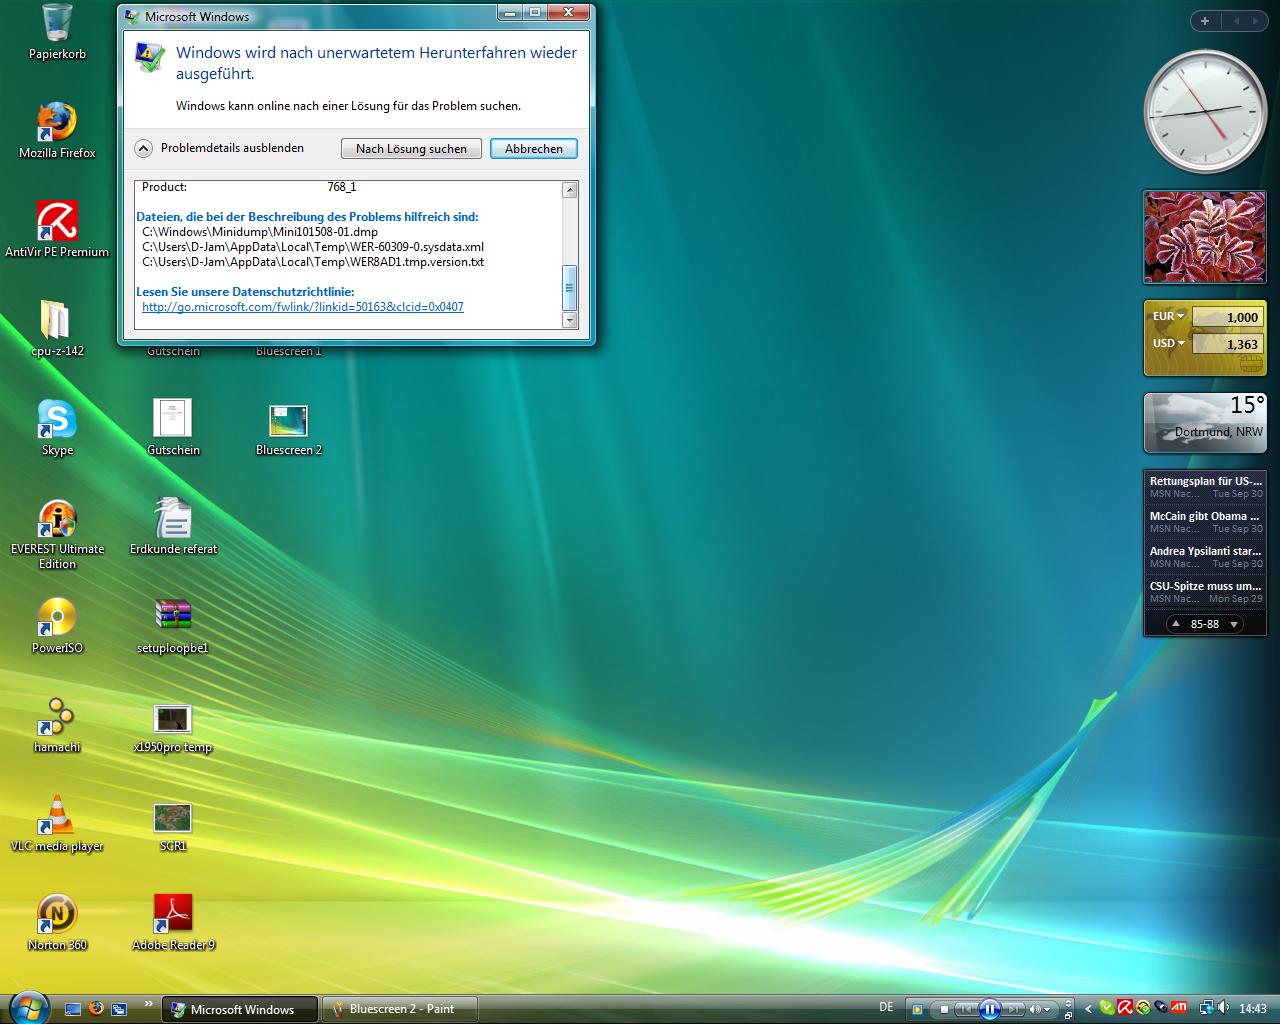Viewport: 1280px width, 1024px height.
Task: Go to previous track in media toolbar
Action: click(966, 1009)
